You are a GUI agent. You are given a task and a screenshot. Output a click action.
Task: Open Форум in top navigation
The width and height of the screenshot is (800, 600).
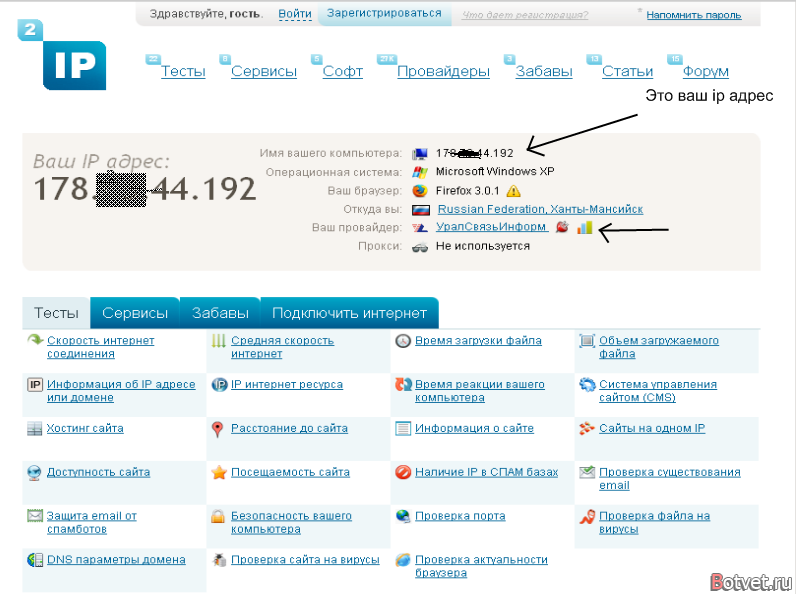tap(706, 71)
